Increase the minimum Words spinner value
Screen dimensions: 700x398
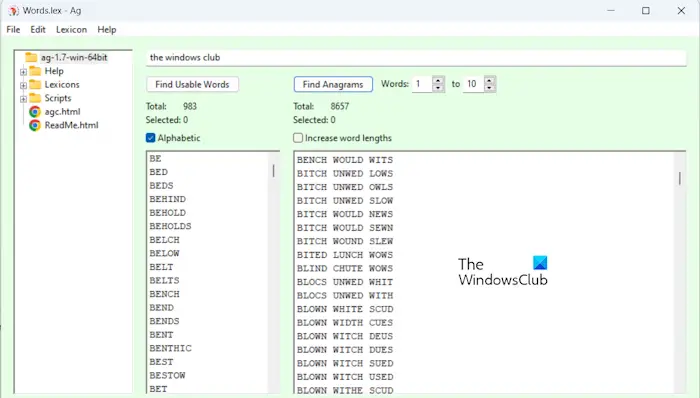click(438, 81)
